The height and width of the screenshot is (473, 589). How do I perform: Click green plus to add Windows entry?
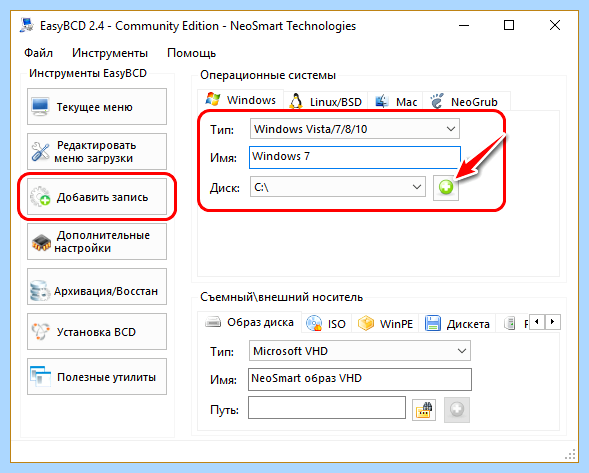(x=446, y=187)
